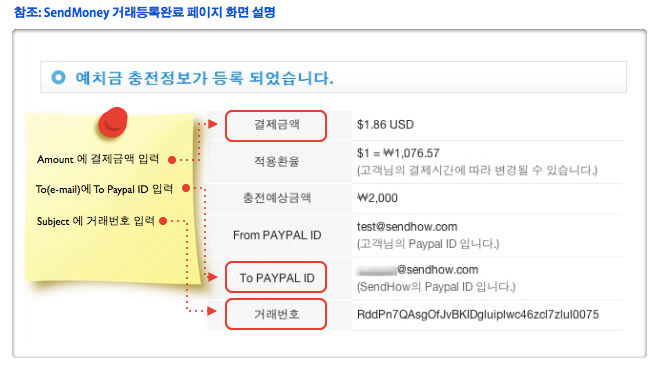Click the 'From PAYPAL ID' label
660x388 pixels.
pyautogui.click(x=277, y=235)
